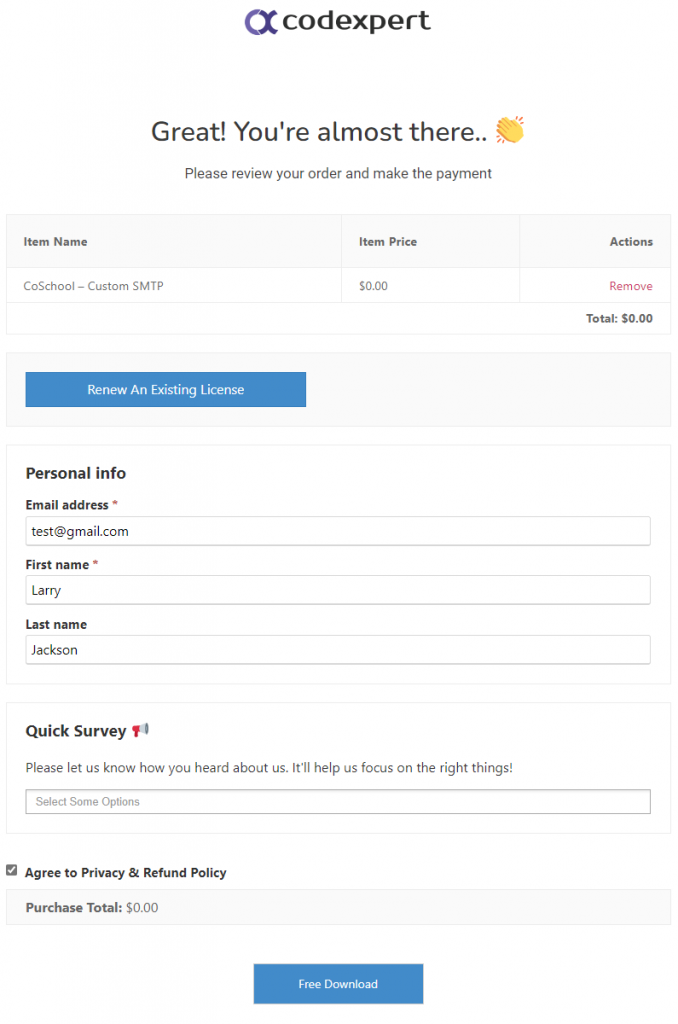Click Renew An Existing License button
The image size is (678, 1024).
[x=165, y=389]
